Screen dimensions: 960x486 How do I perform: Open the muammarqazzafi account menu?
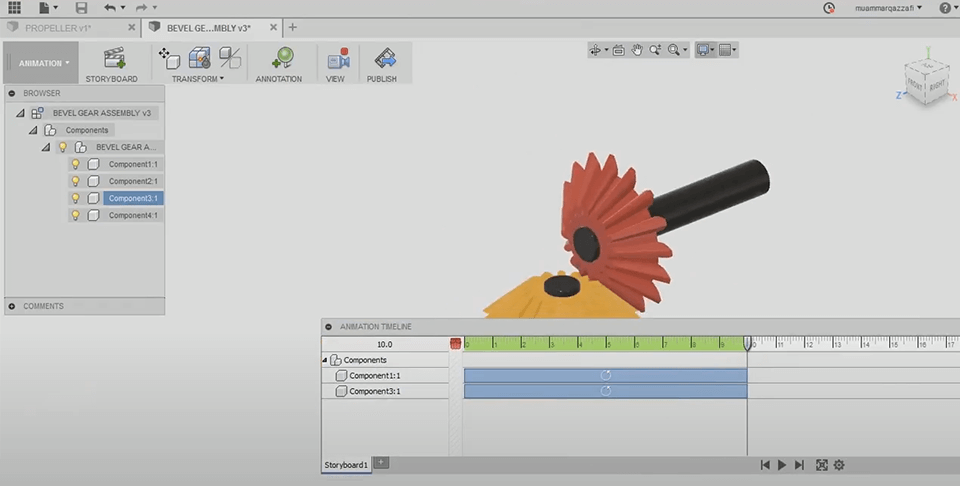point(888,8)
